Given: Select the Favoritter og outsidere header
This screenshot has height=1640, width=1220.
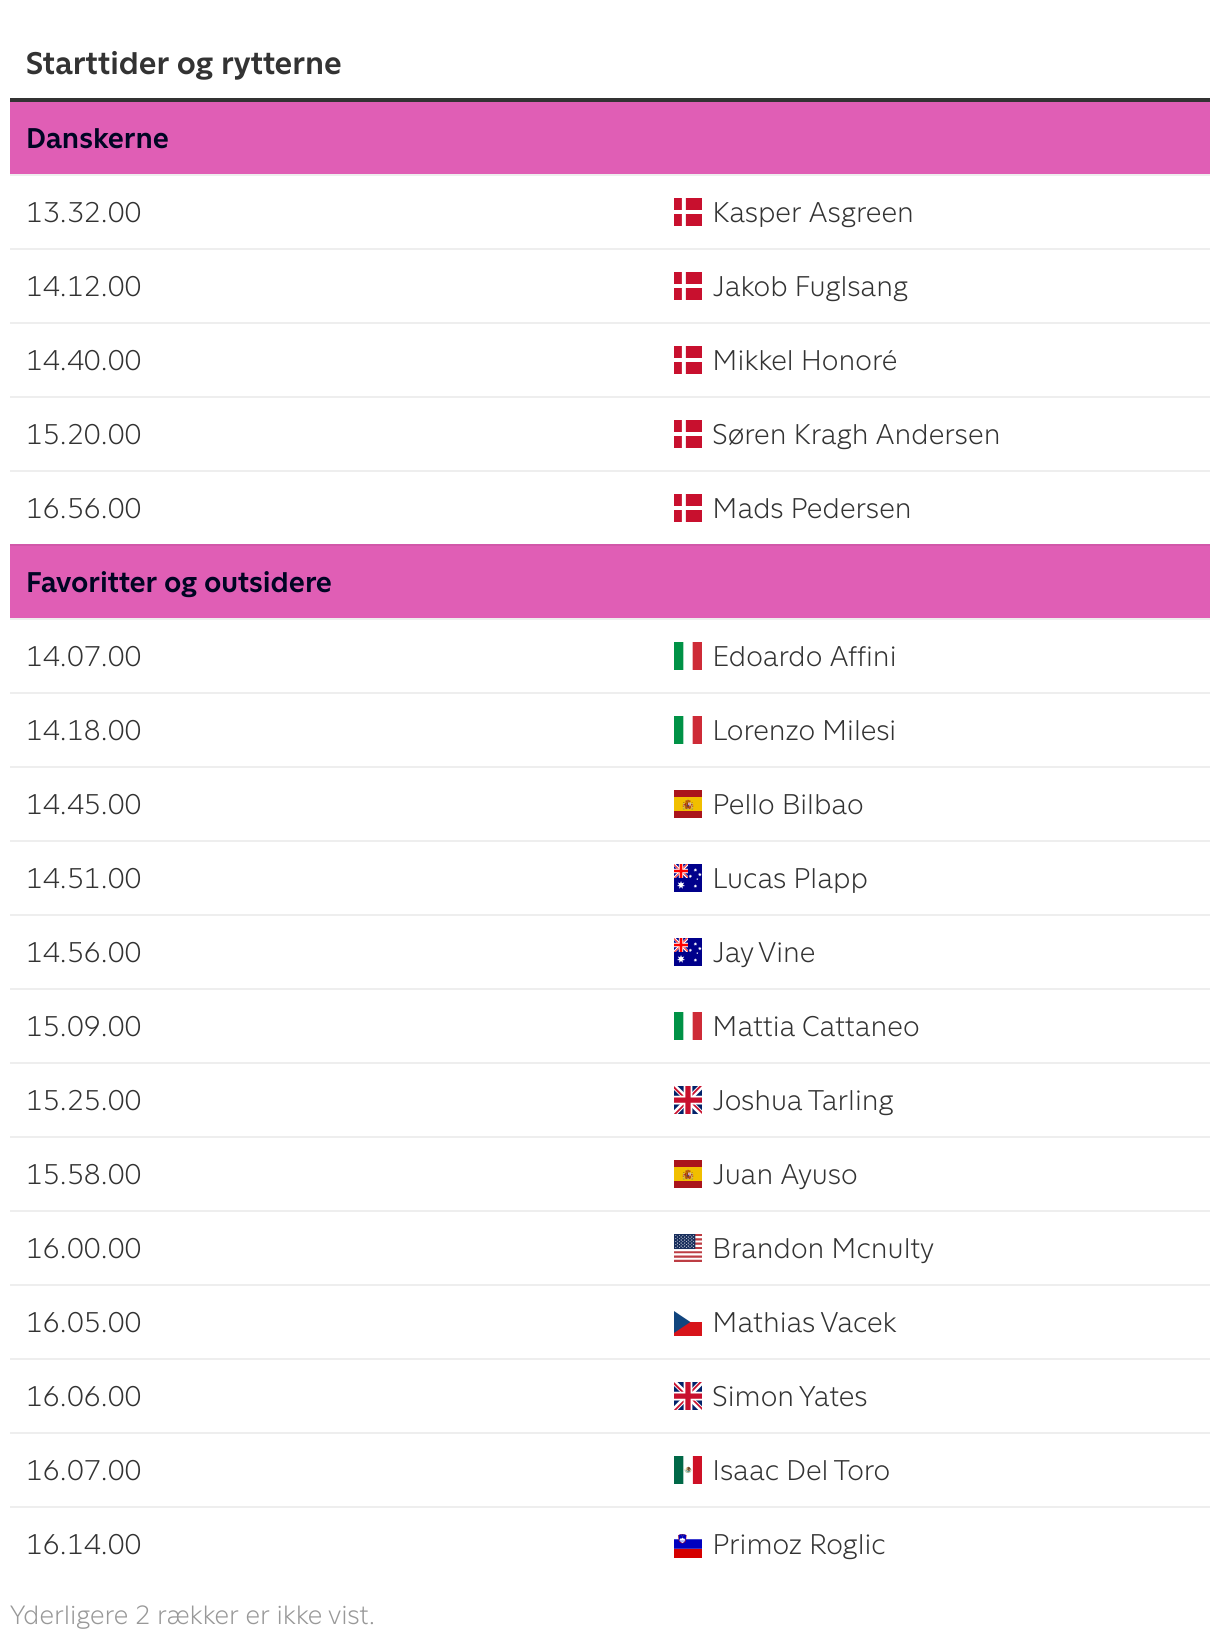Looking at the screenshot, I should [x=178, y=582].
